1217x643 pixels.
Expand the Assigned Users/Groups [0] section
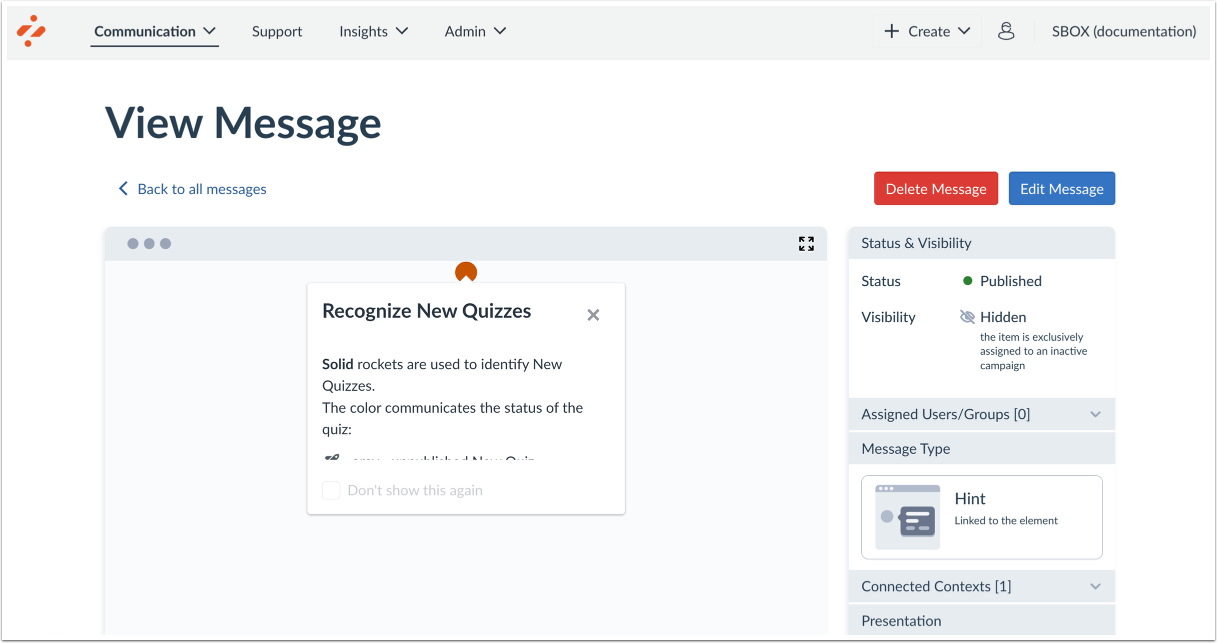(x=981, y=414)
